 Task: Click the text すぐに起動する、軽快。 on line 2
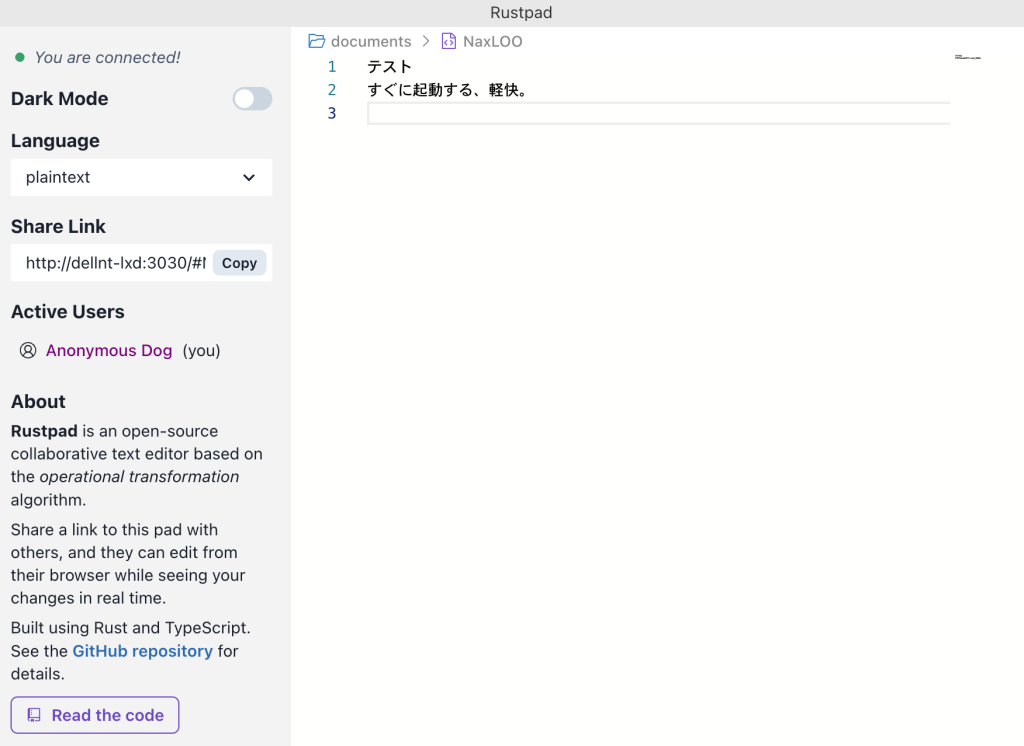pos(447,90)
